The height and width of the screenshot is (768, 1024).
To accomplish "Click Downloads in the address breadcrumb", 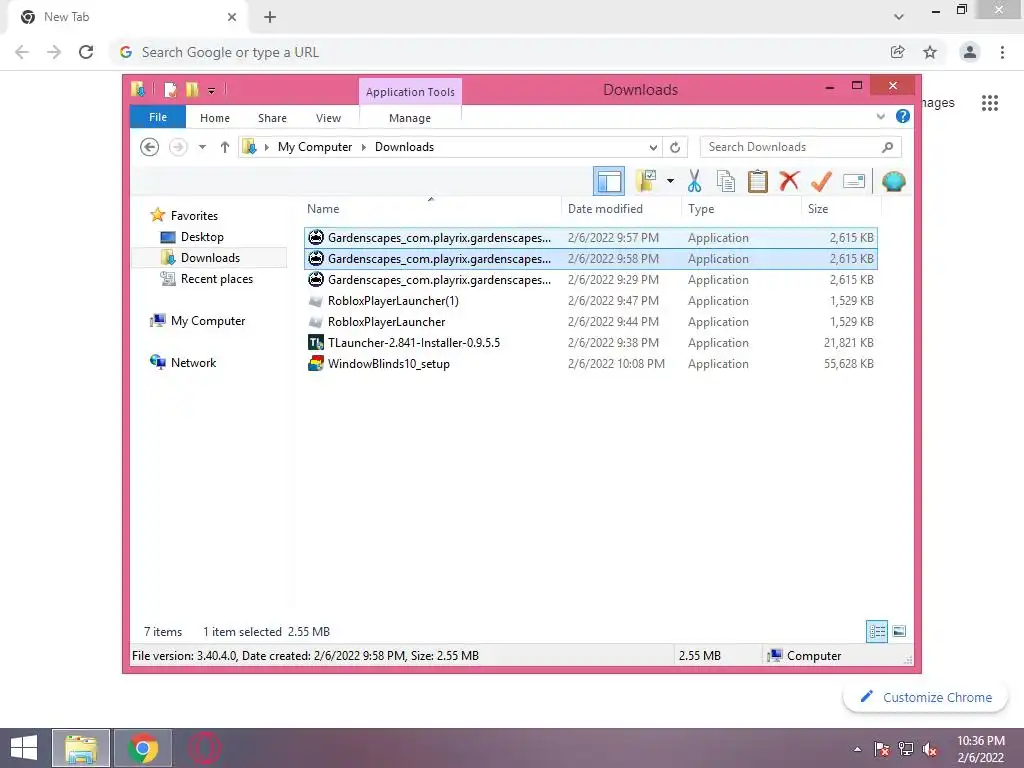I will [404, 147].
